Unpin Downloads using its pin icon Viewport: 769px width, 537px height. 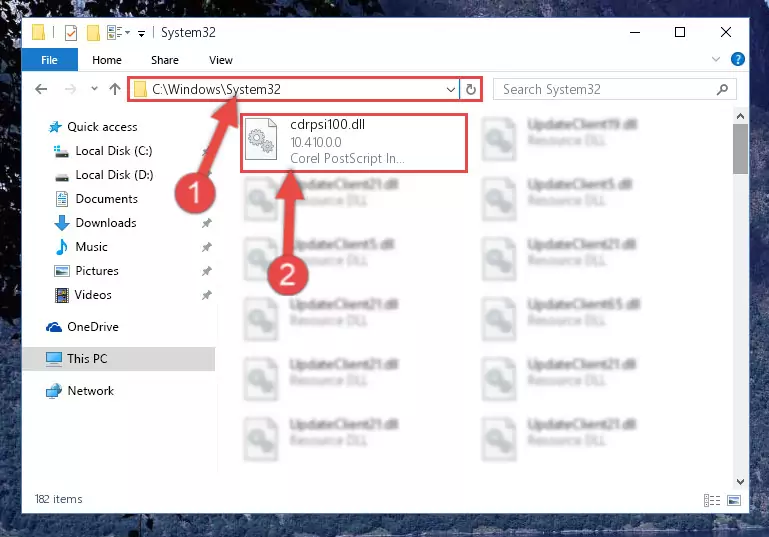206,223
